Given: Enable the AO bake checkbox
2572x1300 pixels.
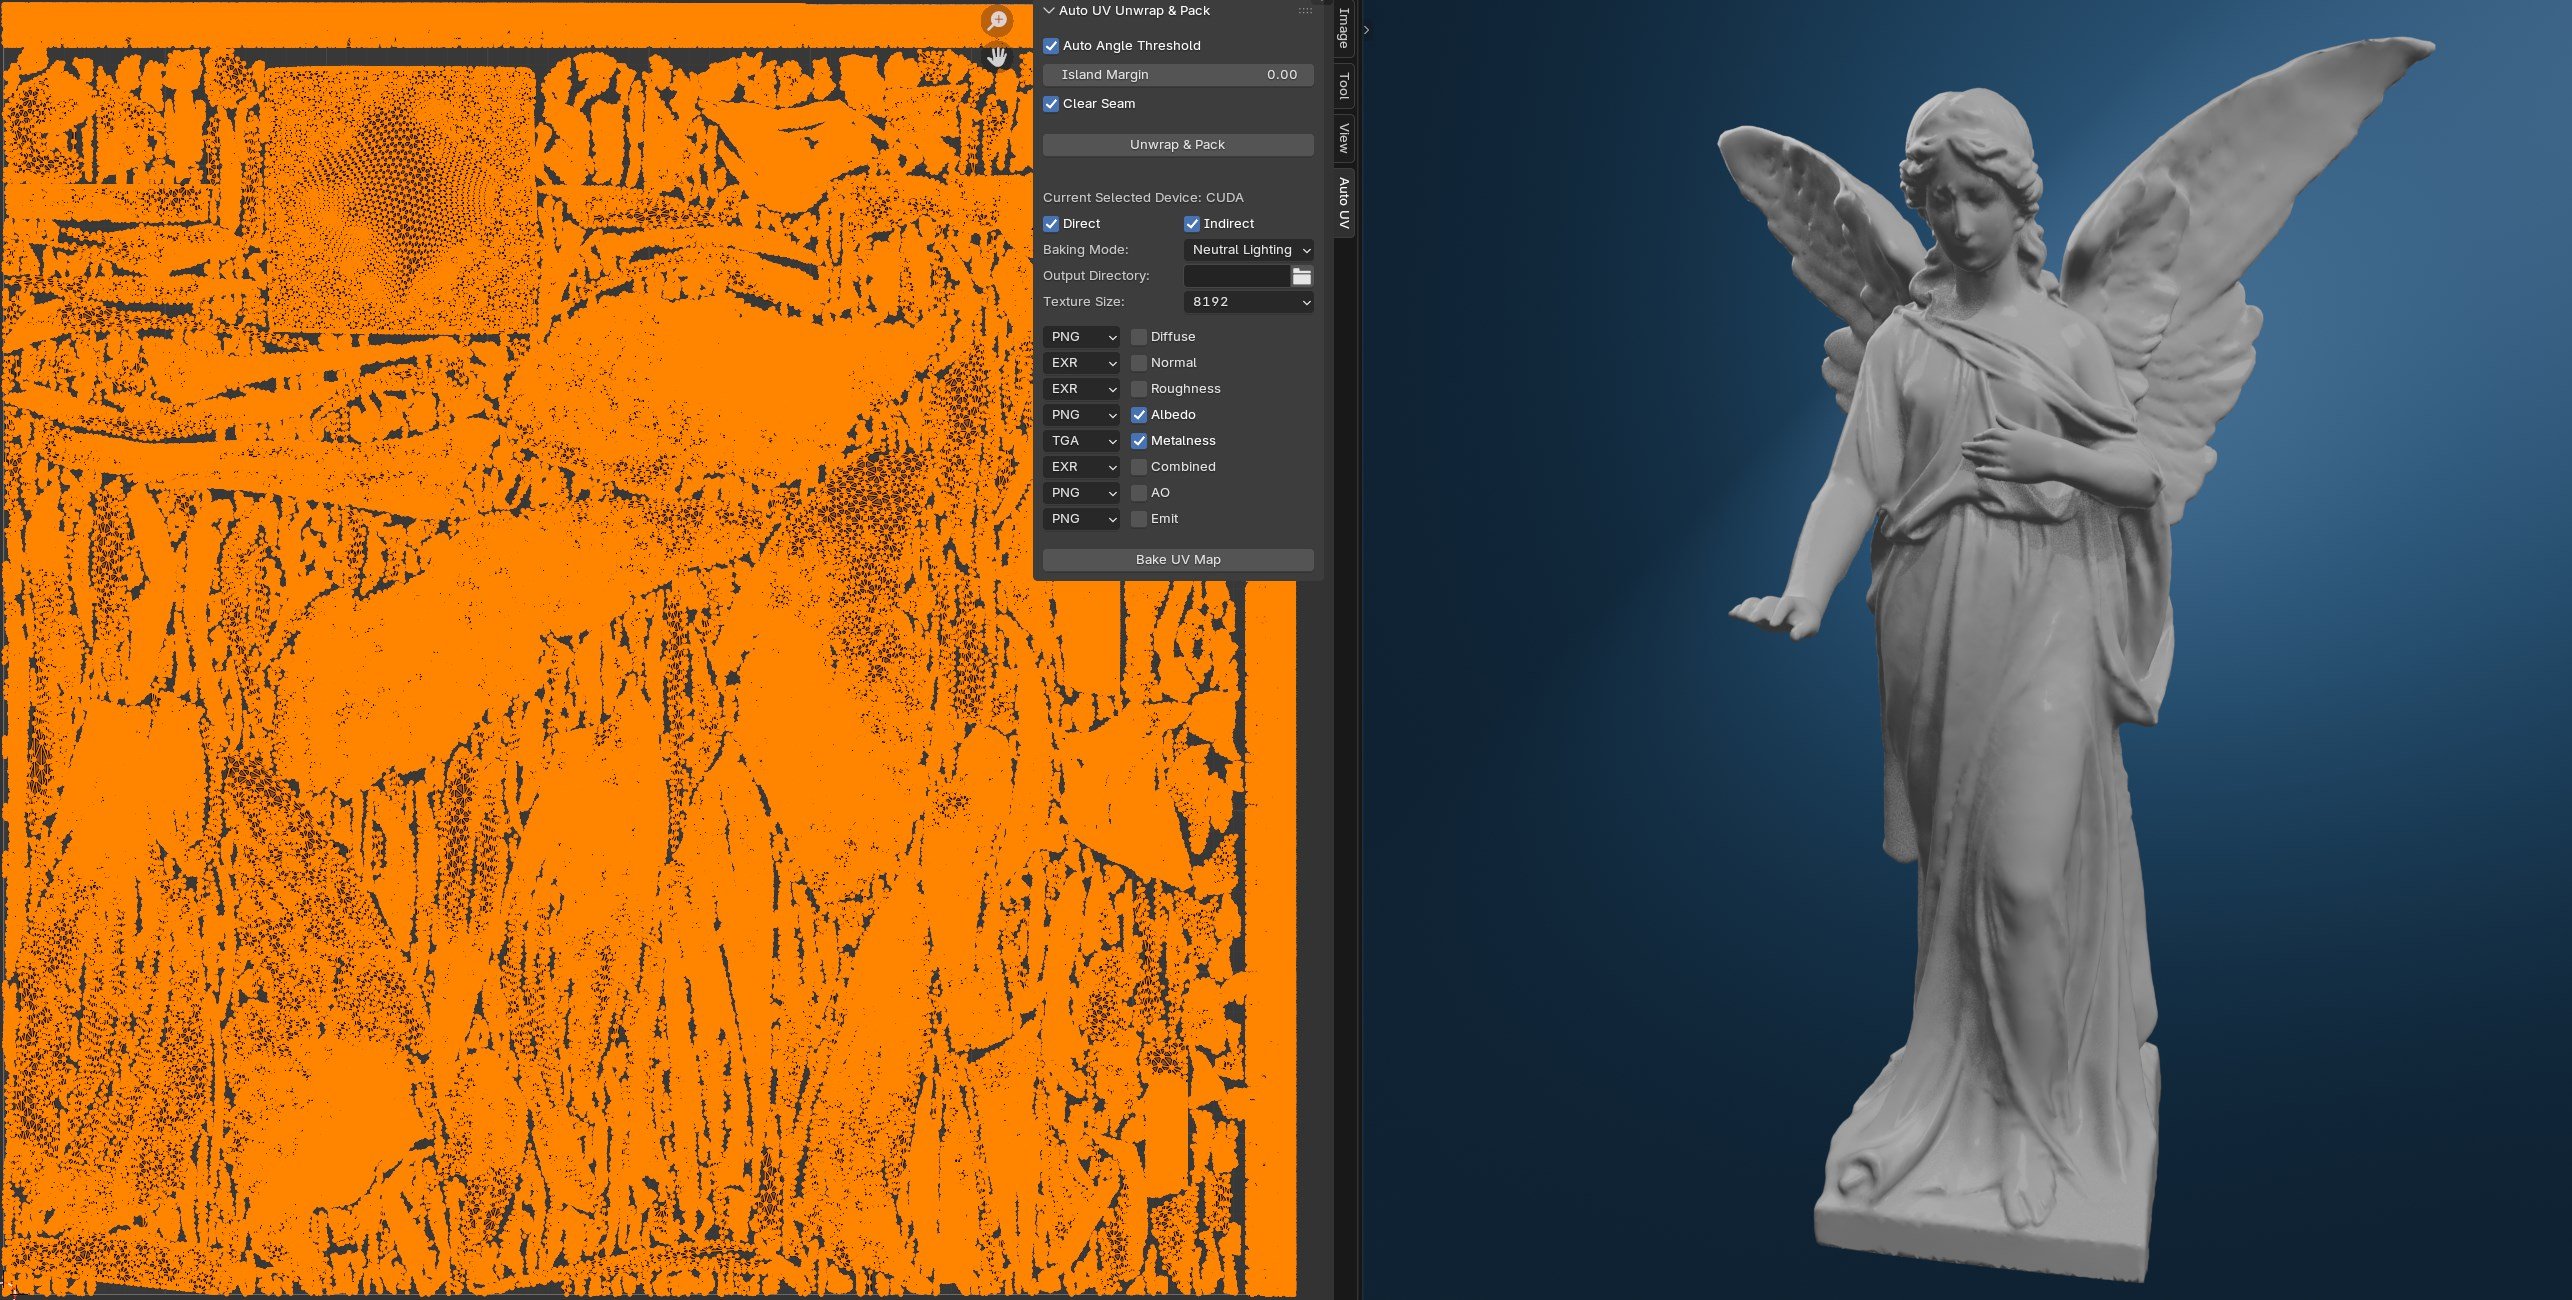Looking at the screenshot, I should pos(1139,493).
